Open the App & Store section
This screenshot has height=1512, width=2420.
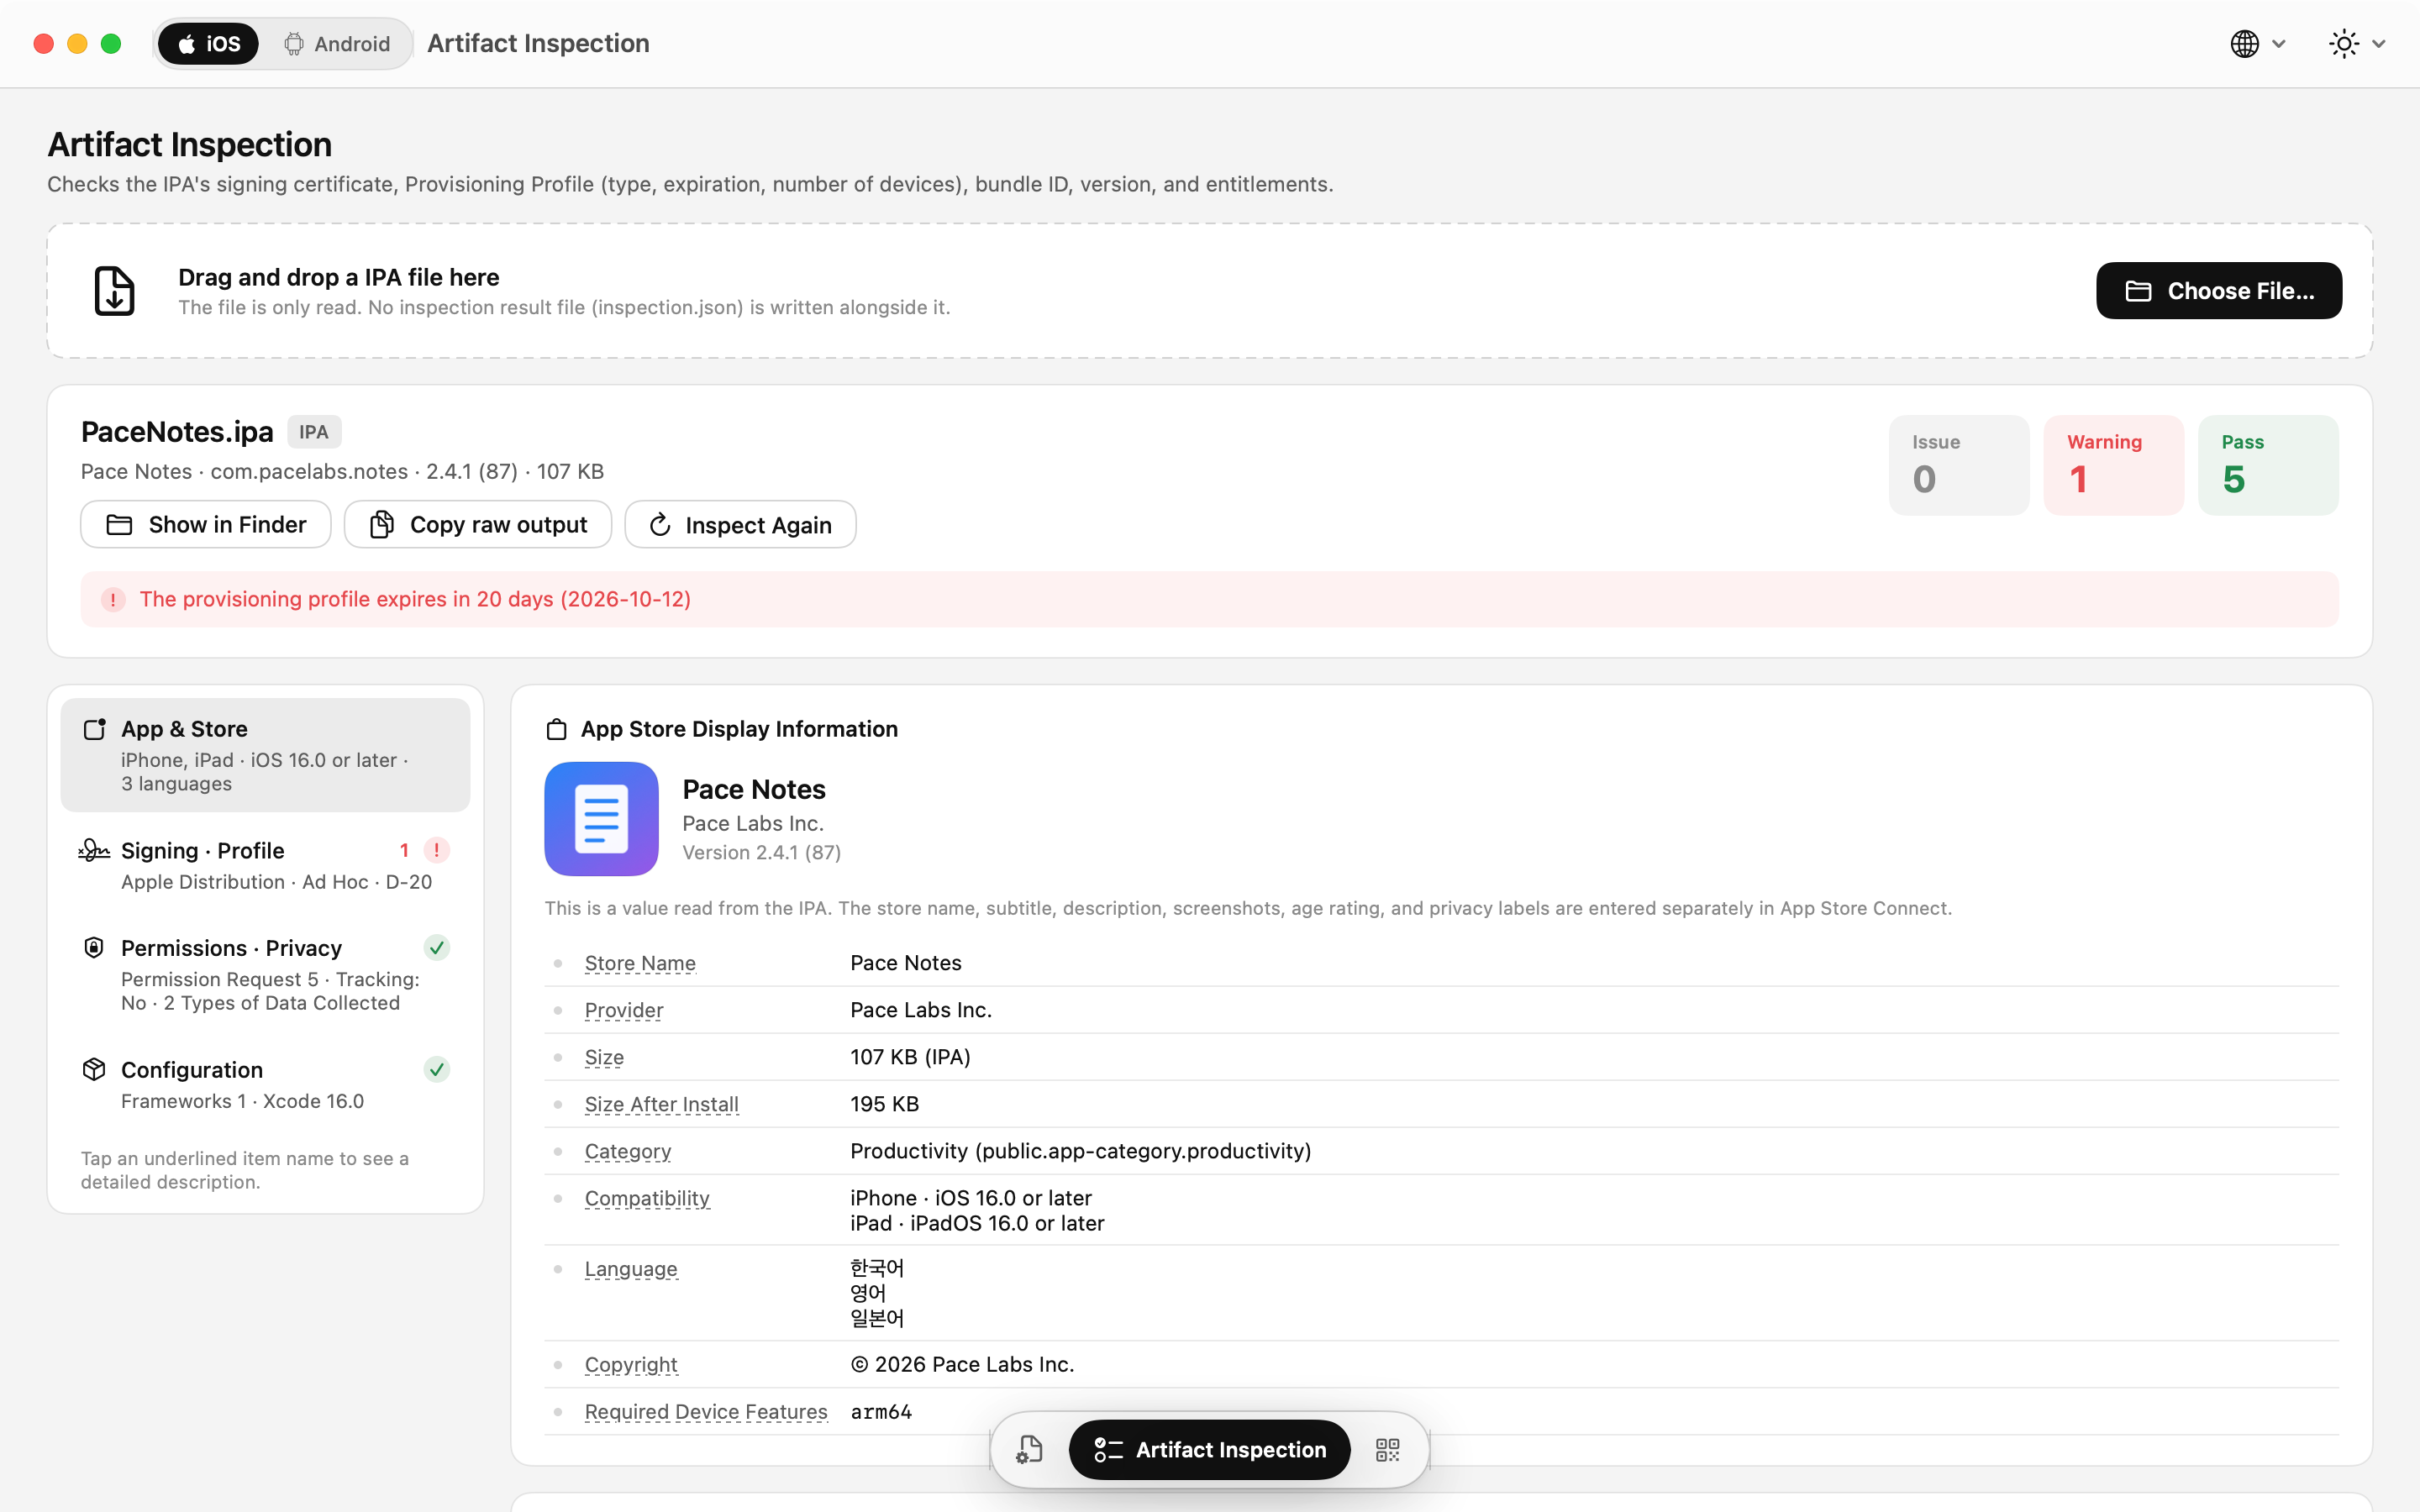pos(265,755)
